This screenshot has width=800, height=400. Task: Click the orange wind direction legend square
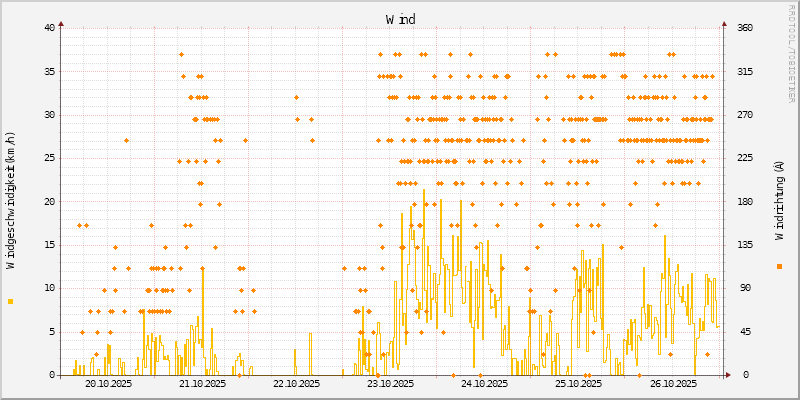coord(779,266)
